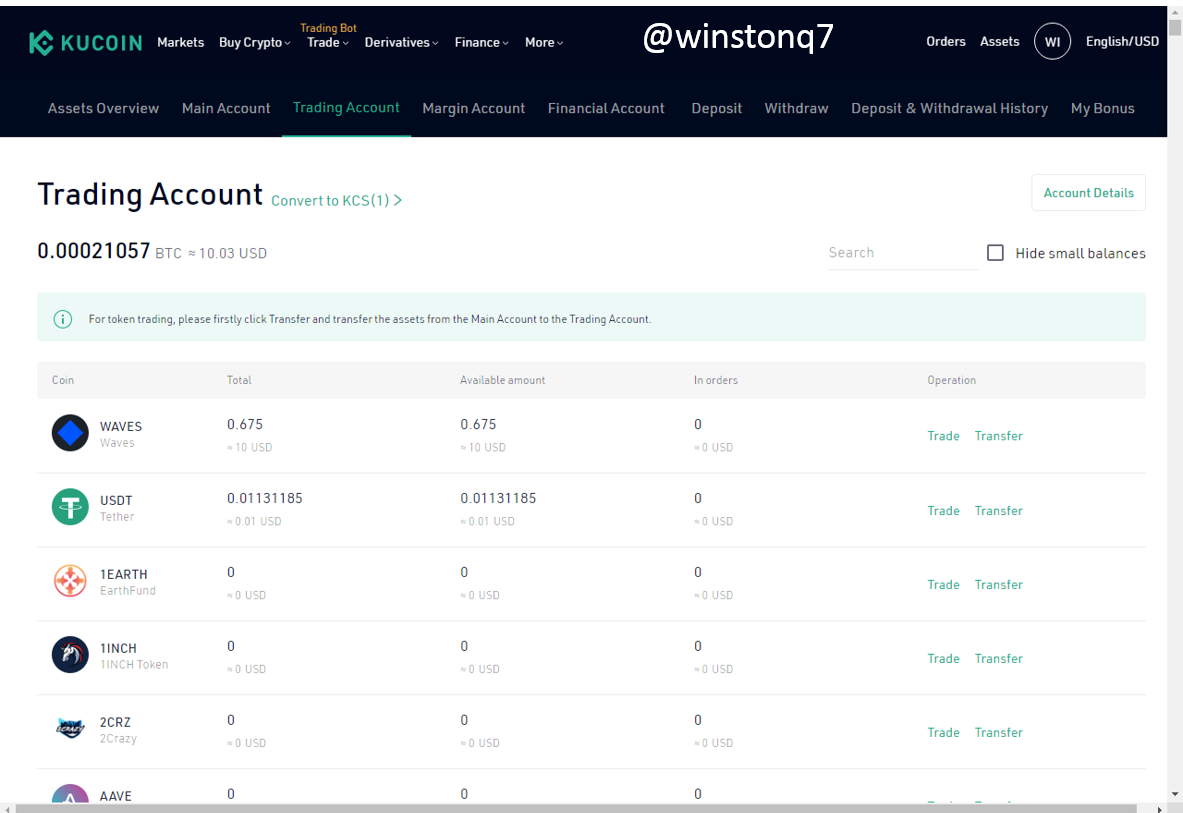The width and height of the screenshot is (1183, 813).
Task: Click Transfer in the 1INCH row
Action: click(x=998, y=658)
